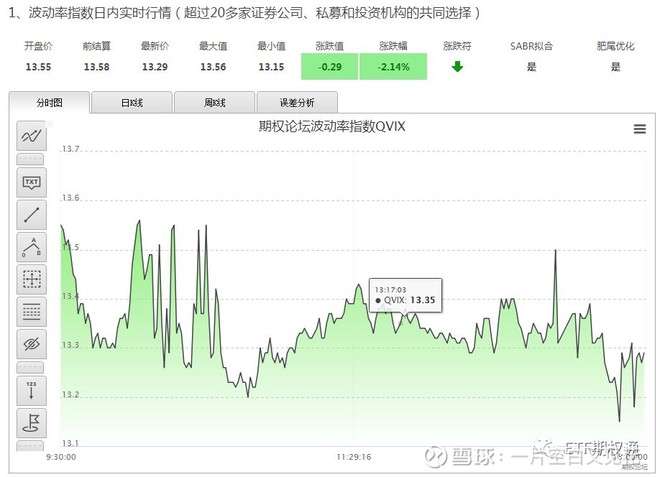Click the 9:30:00 time axis label
Image resolution: width=660 pixels, height=477 pixels.
coord(61,457)
